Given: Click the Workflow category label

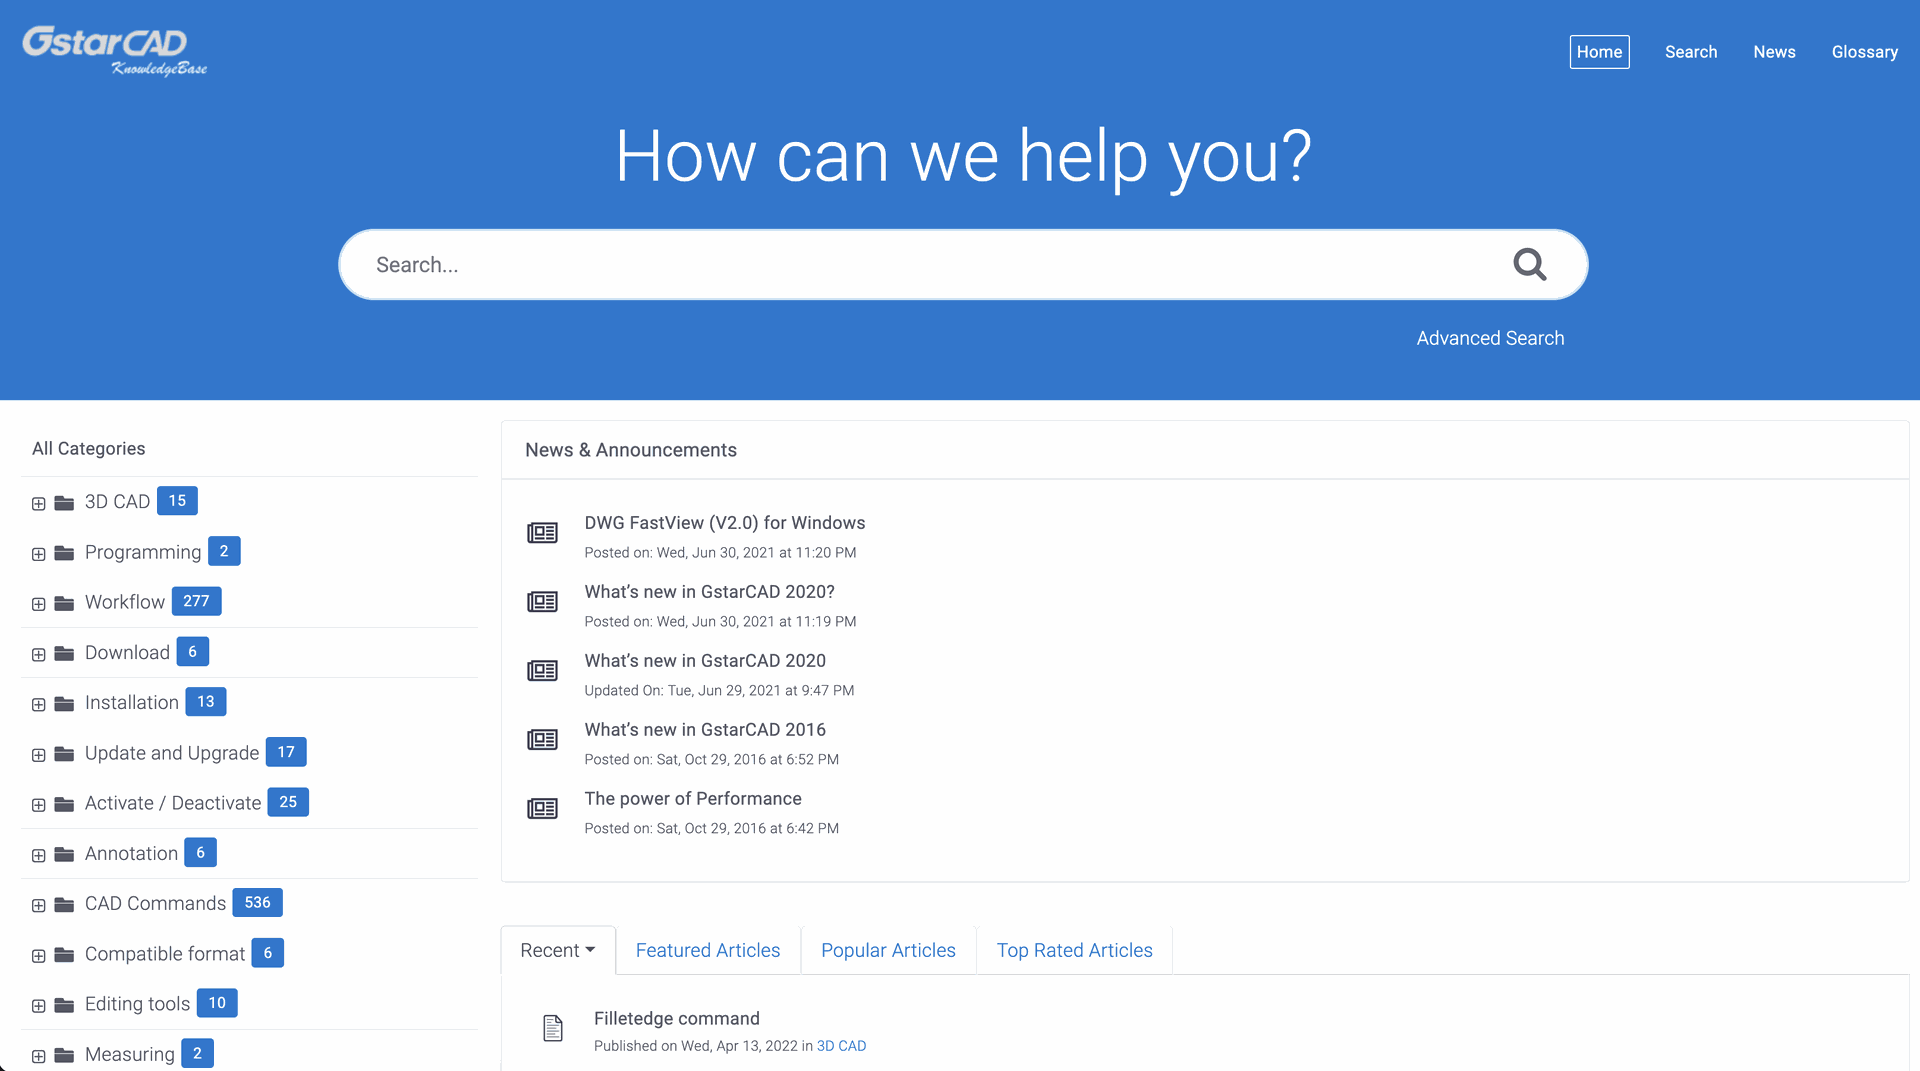Looking at the screenshot, I should coord(125,602).
